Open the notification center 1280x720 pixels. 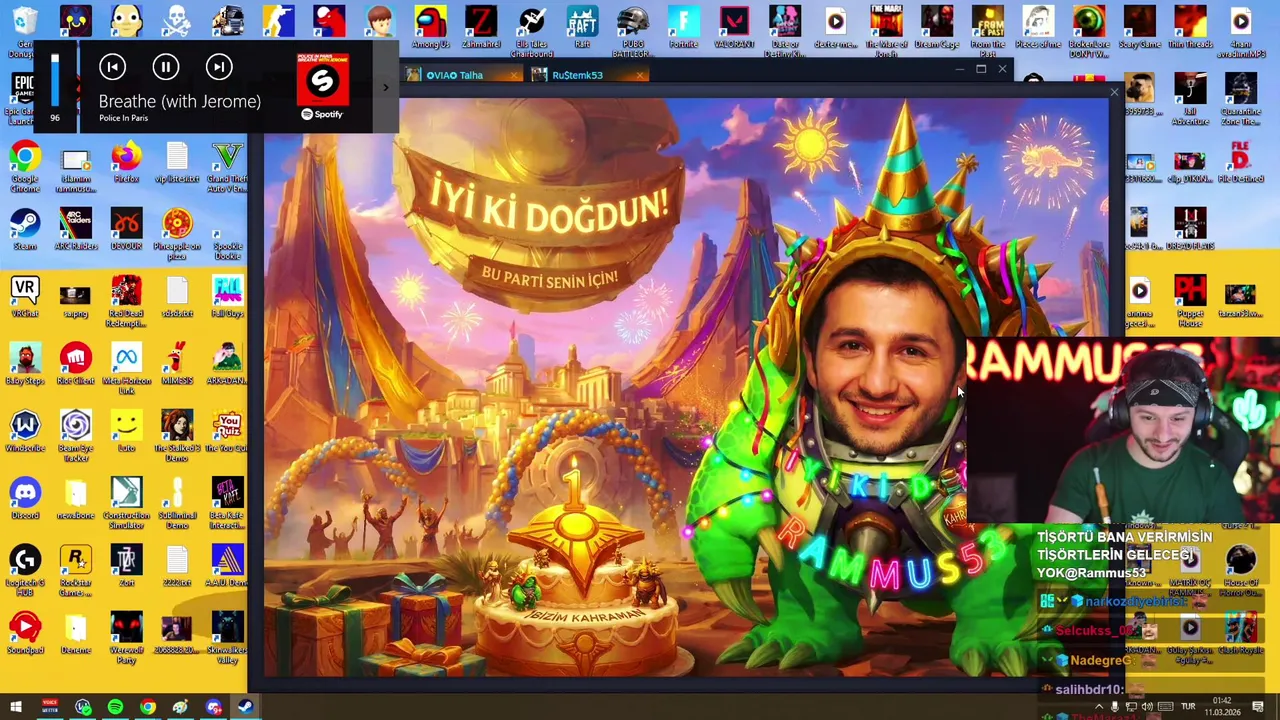[x=1258, y=707]
